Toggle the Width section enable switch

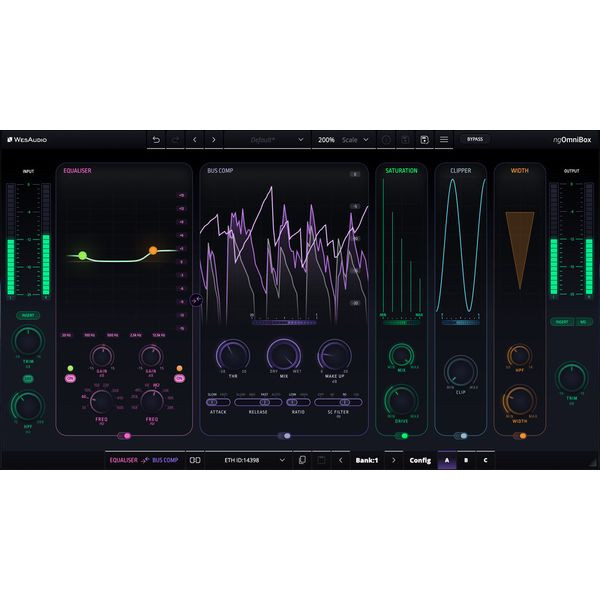[520, 436]
